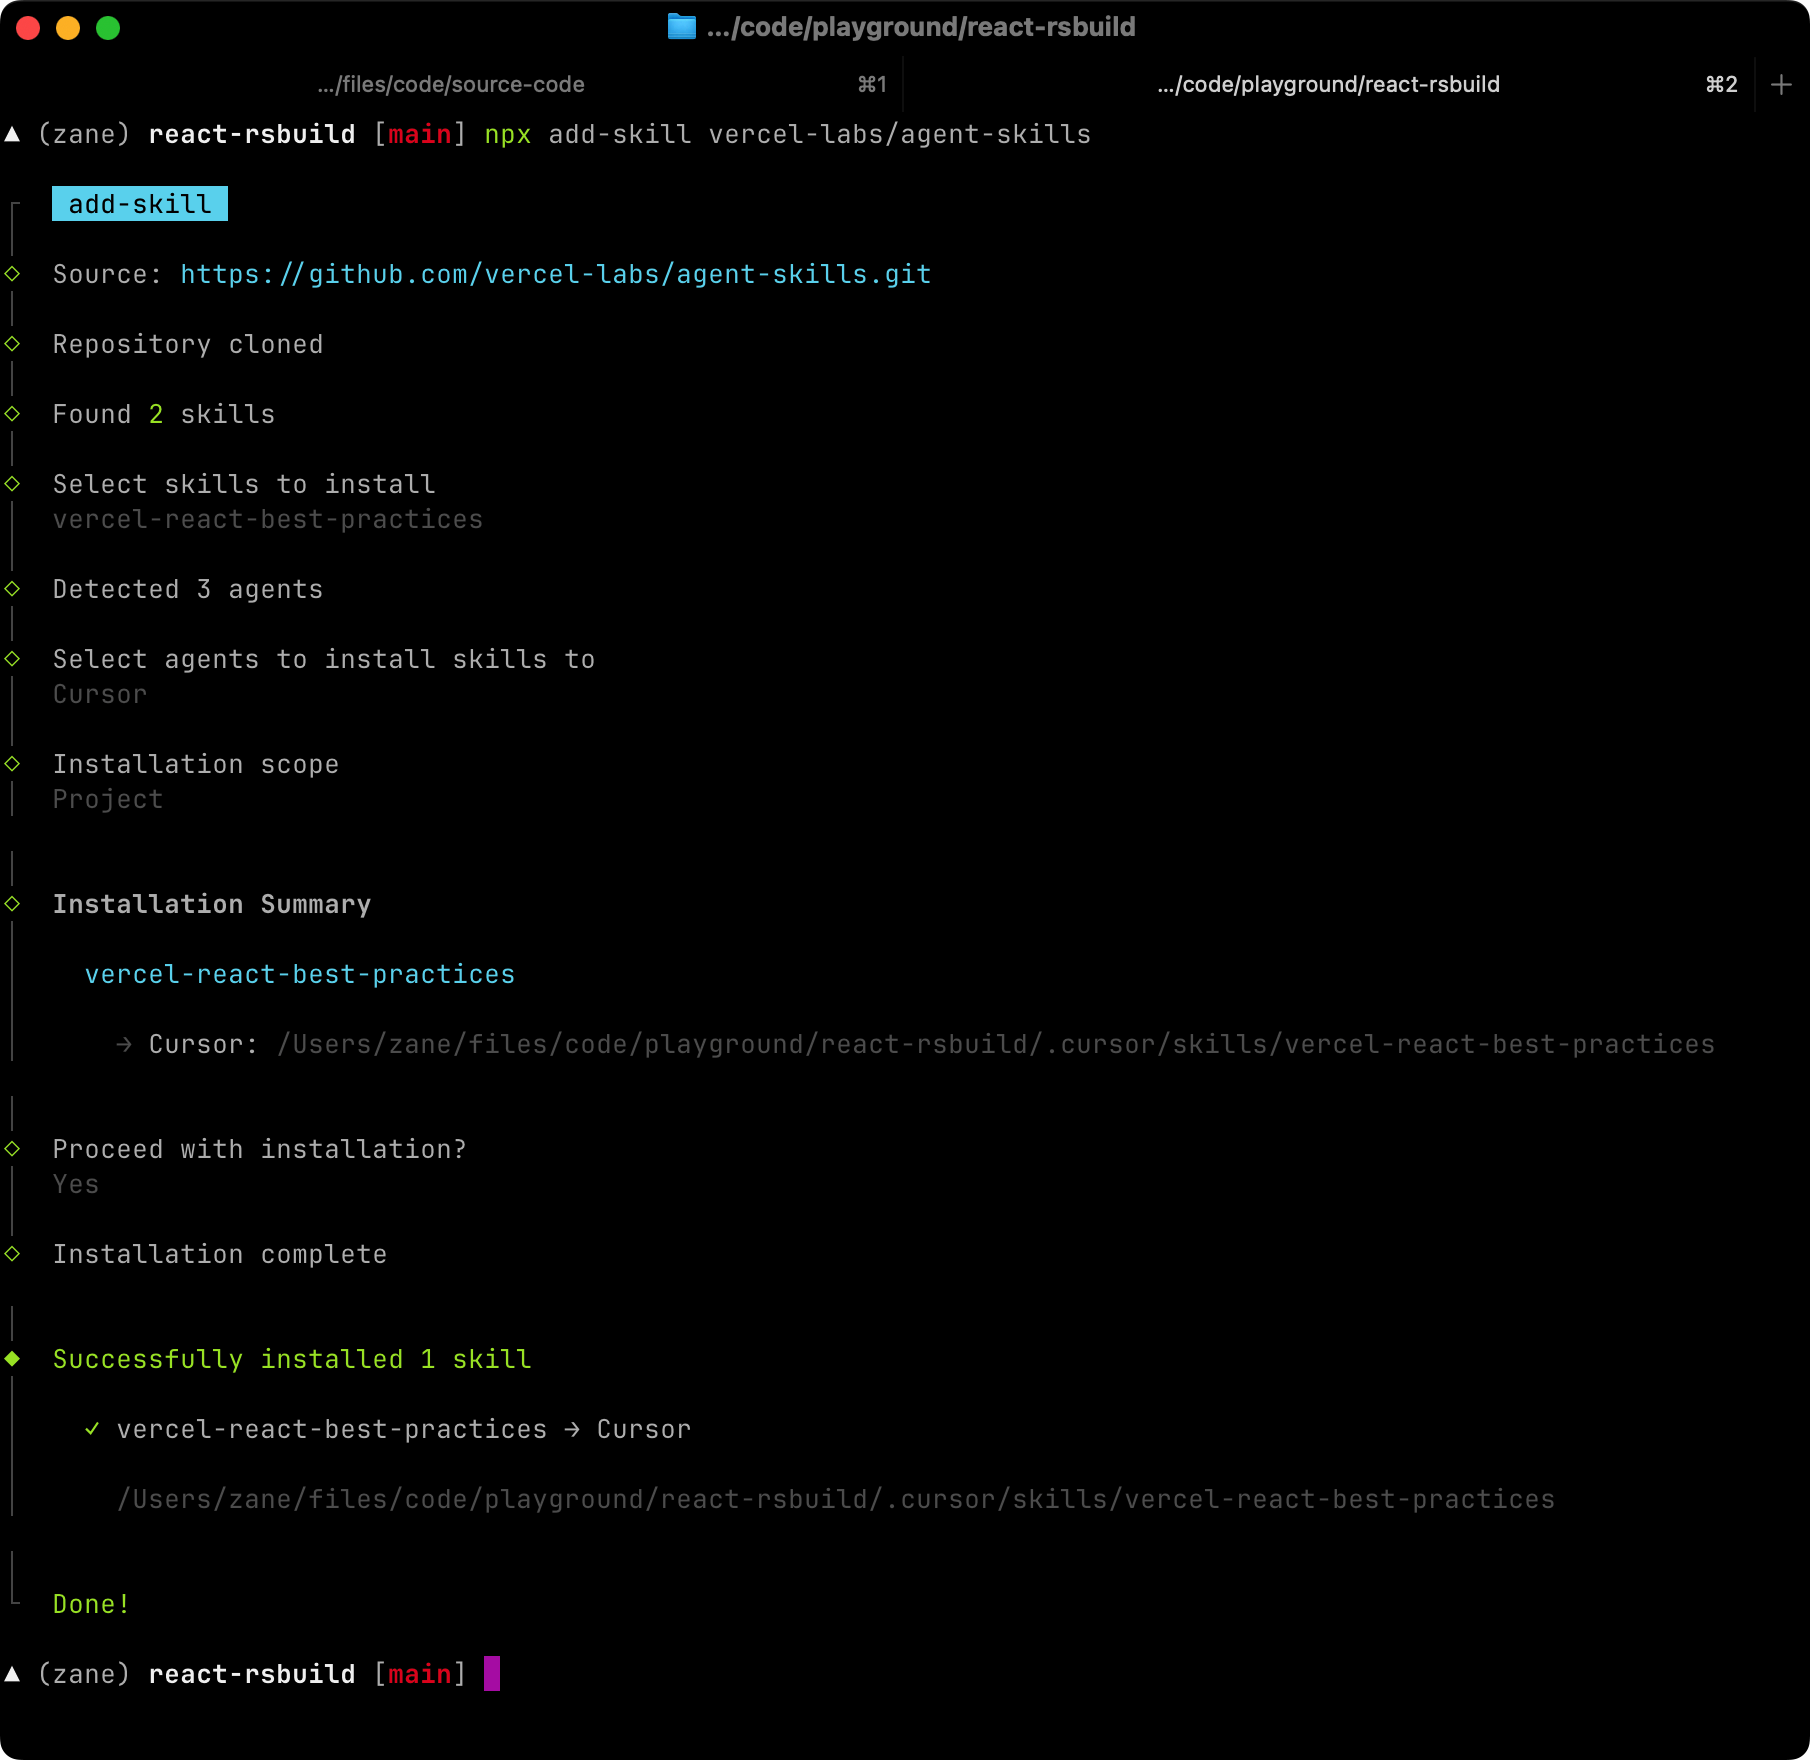1810x1760 pixels.
Task: Click the triangle prompt symbol on top command line
Action: click(12, 134)
